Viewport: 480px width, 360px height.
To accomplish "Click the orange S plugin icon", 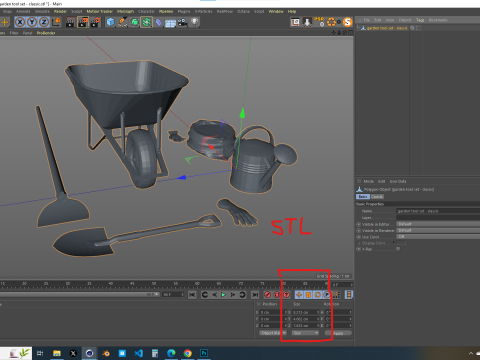I will (347, 22).
